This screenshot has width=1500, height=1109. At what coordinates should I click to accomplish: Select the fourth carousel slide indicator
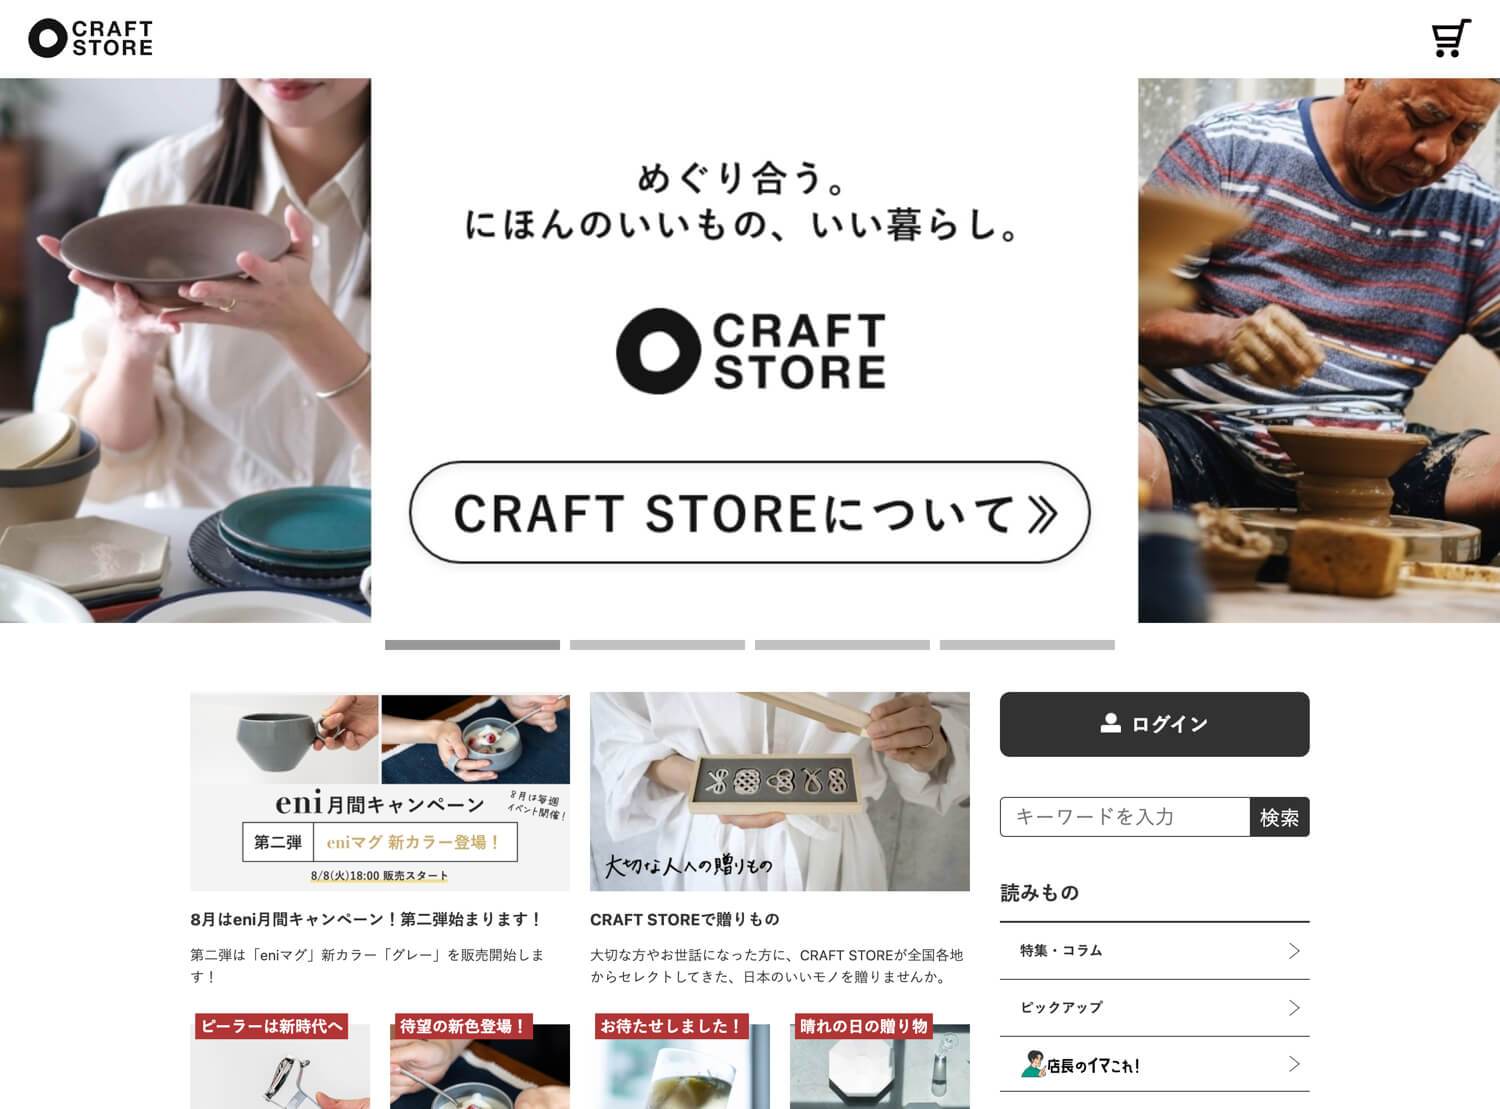coord(1027,645)
